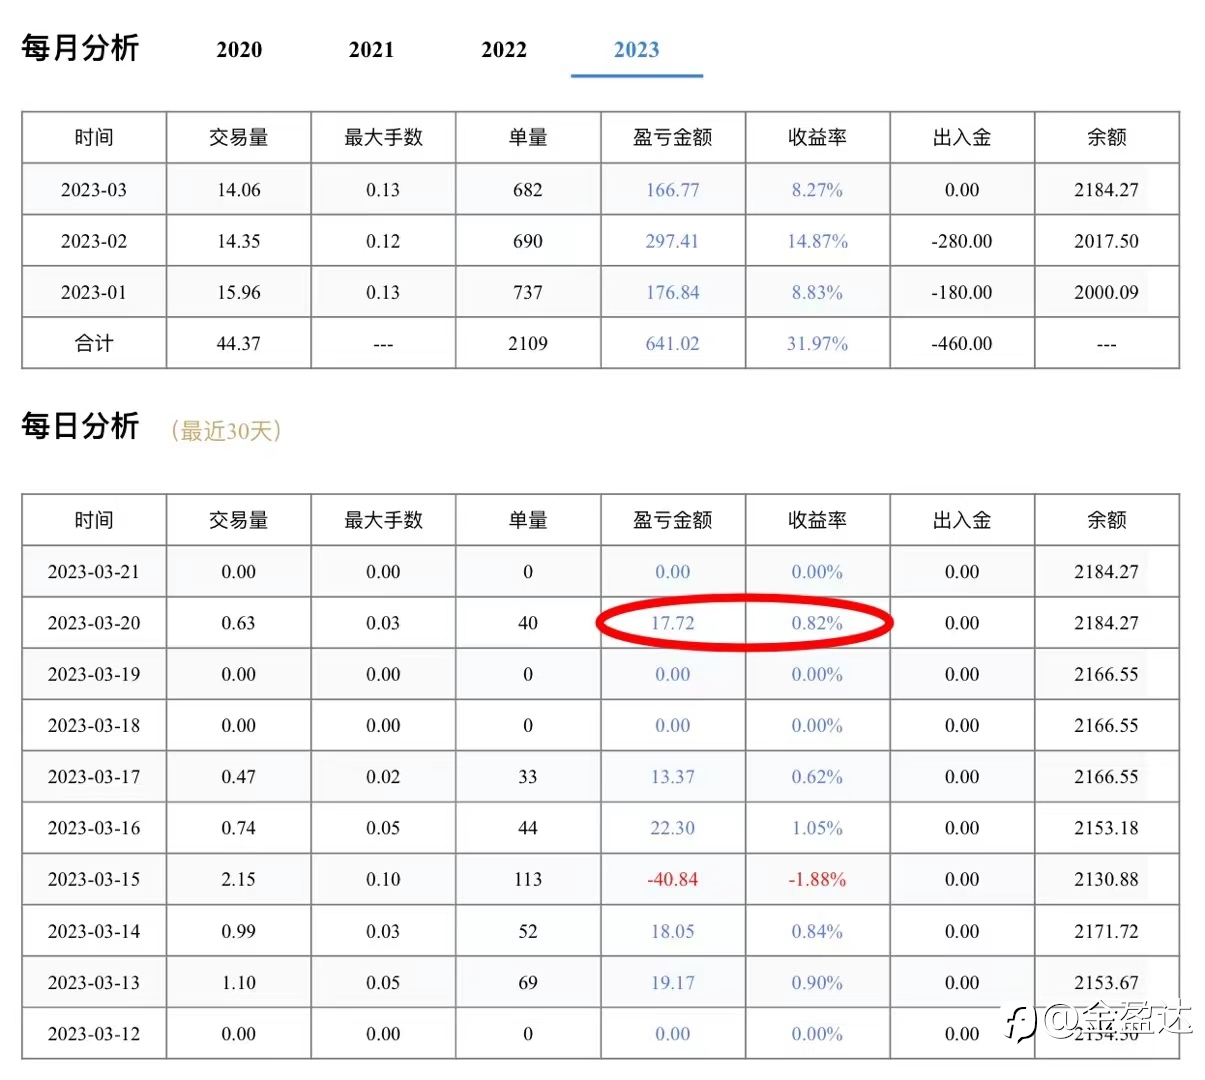The height and width of the screenshot is (1080, 1205).
Task: Click monthly table header 盈亏金额
Action: tap(673, 138)
